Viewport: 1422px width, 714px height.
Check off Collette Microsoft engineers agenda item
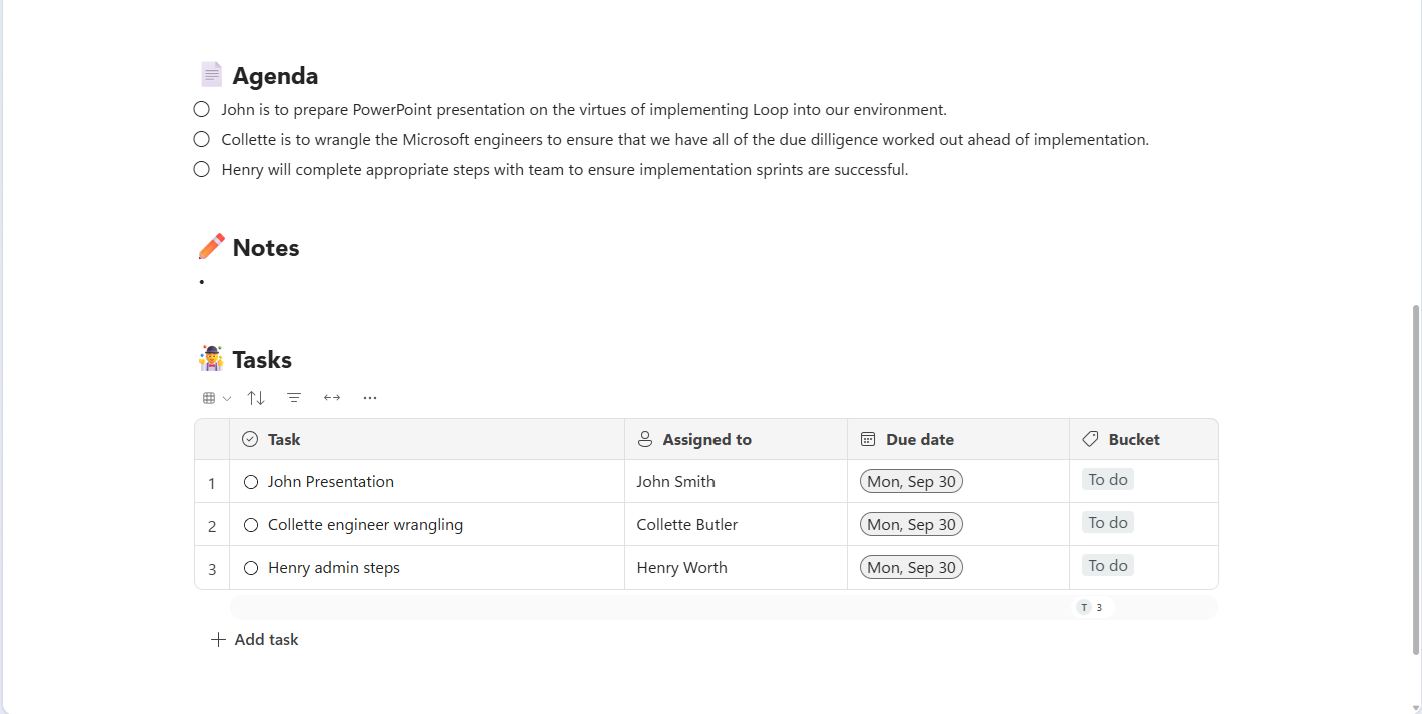point(202,139)
